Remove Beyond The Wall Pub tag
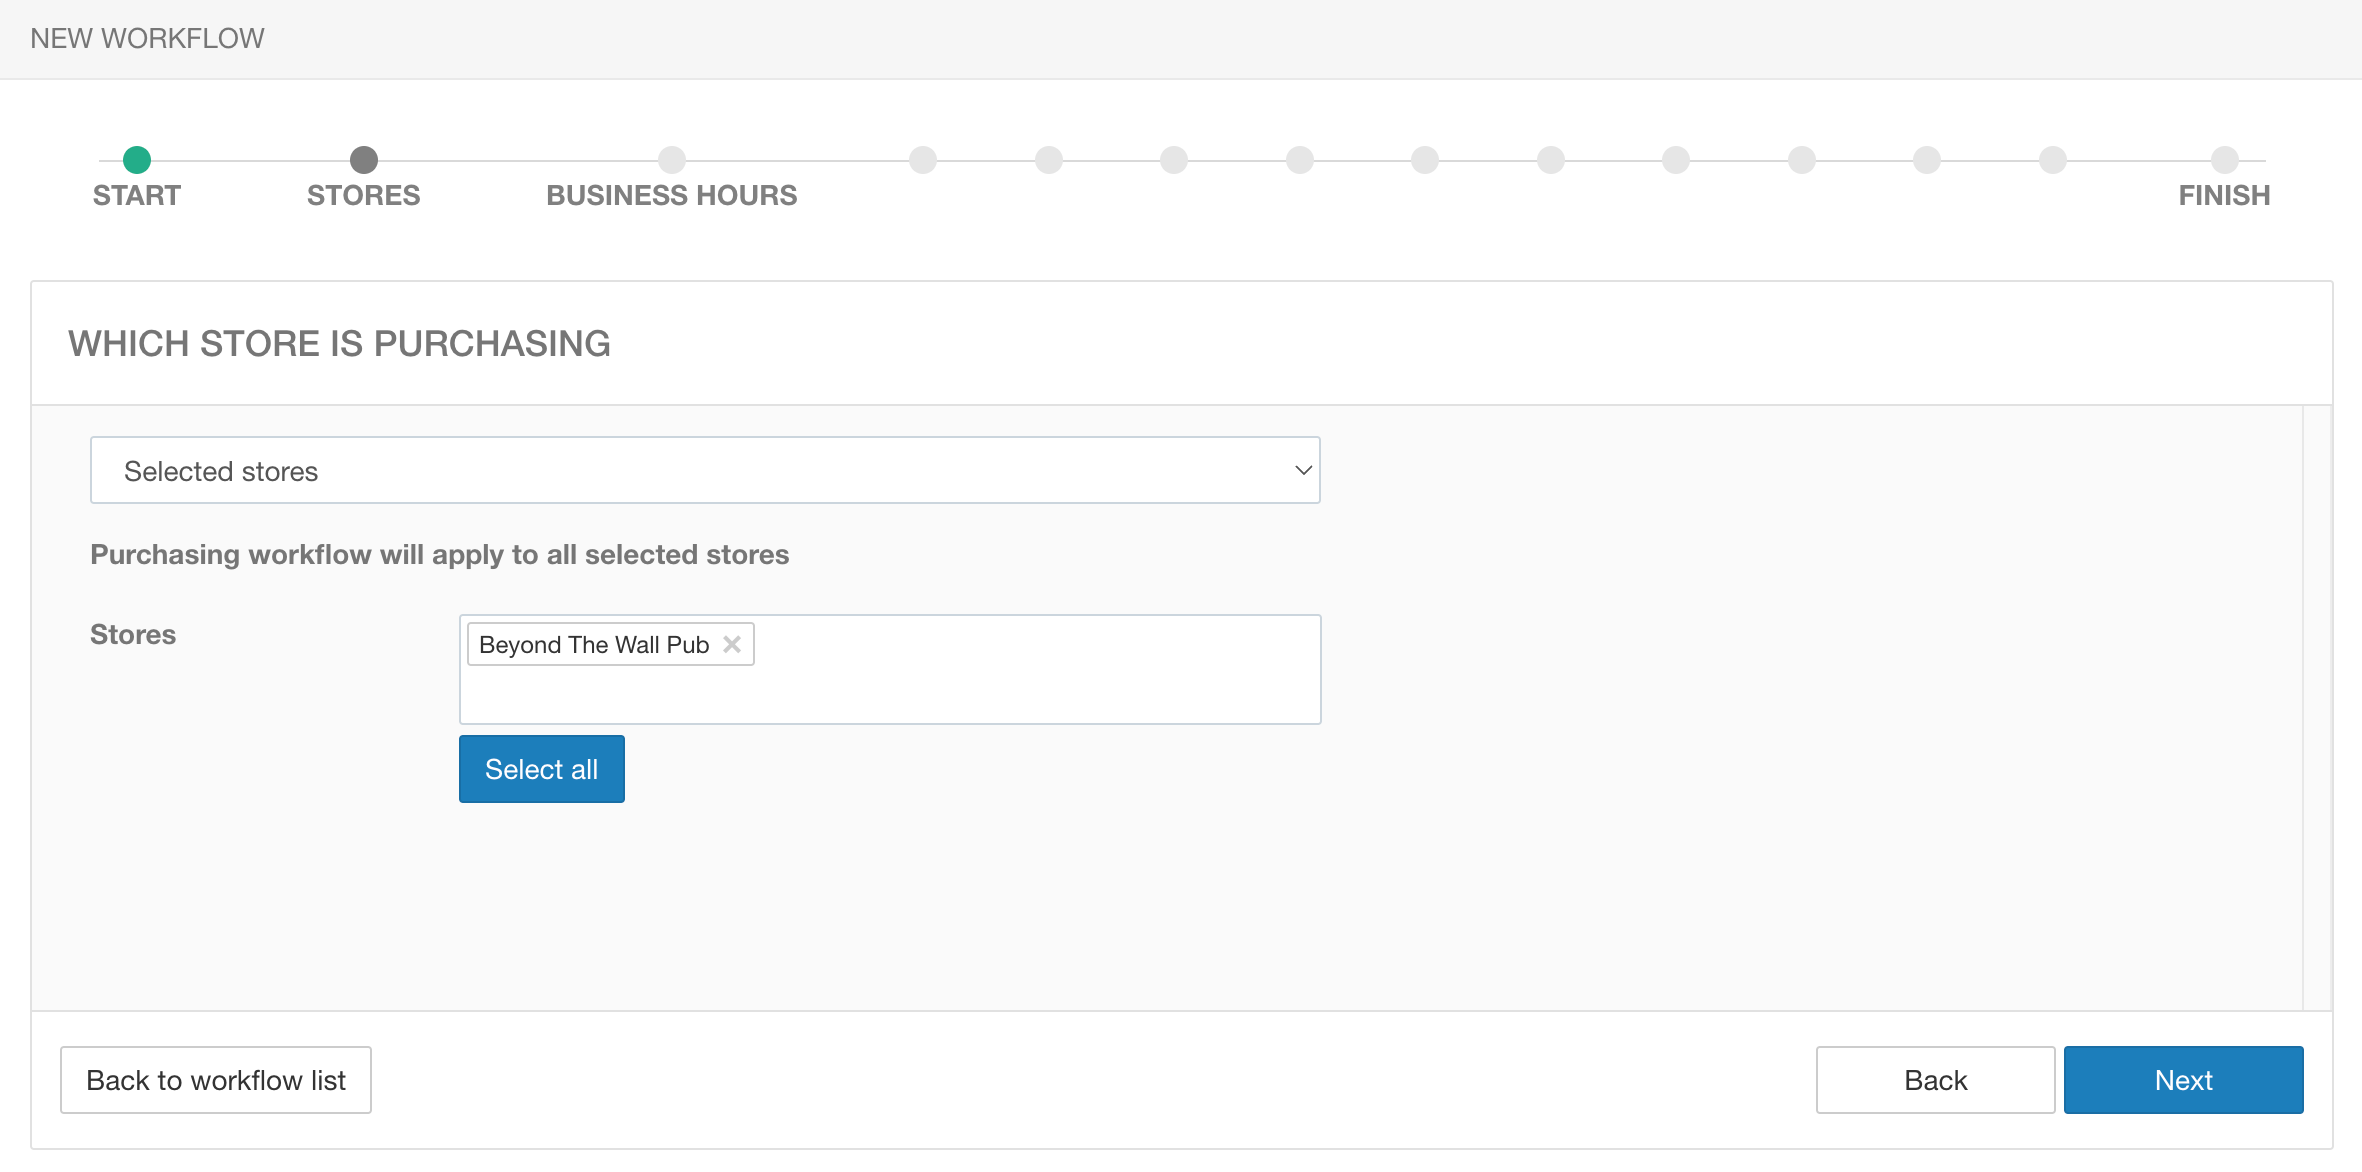The height and width of the screenshot is (1172, 2362). tap(732, 645)
